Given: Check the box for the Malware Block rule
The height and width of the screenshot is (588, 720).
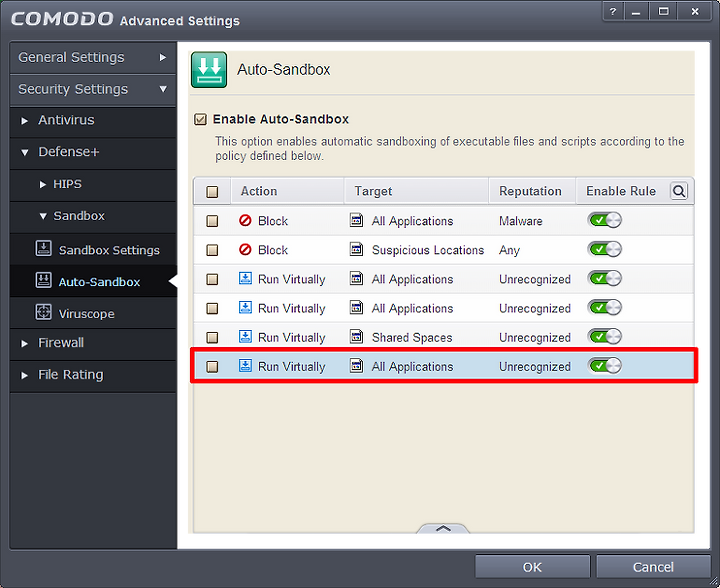Looking at the screenshot, I should pos(212,221).
